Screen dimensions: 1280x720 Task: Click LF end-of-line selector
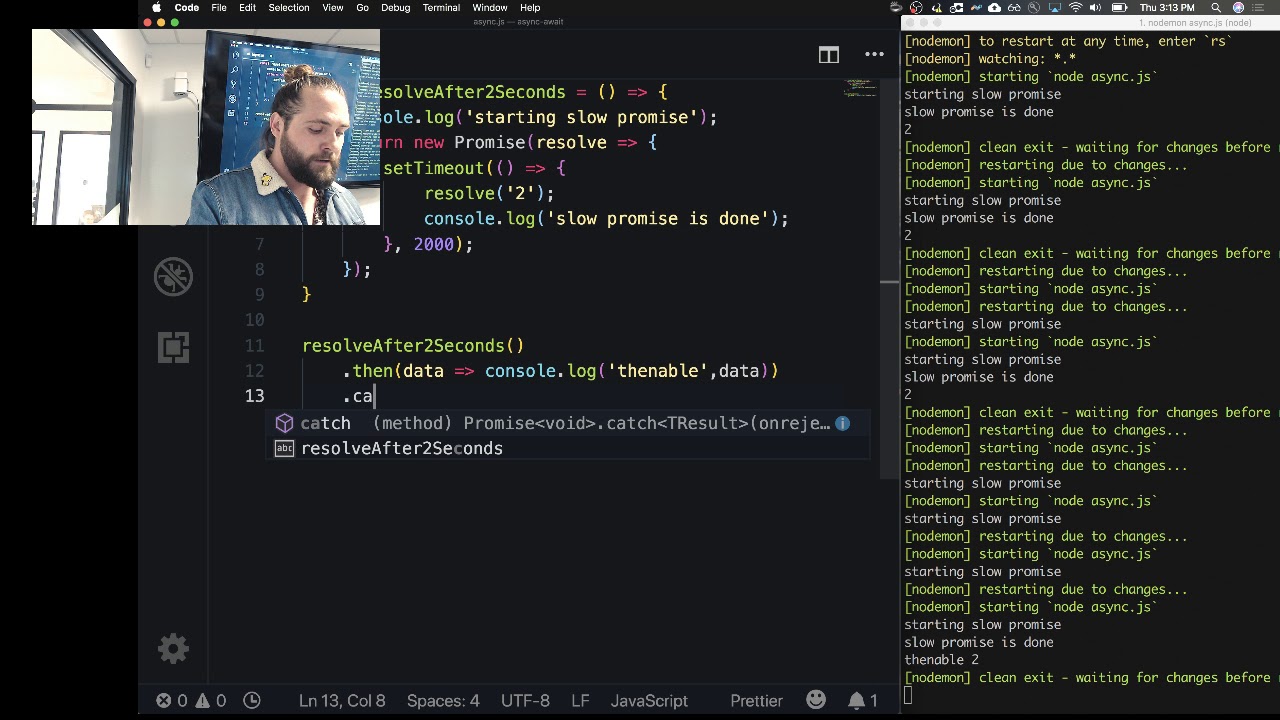580,701
